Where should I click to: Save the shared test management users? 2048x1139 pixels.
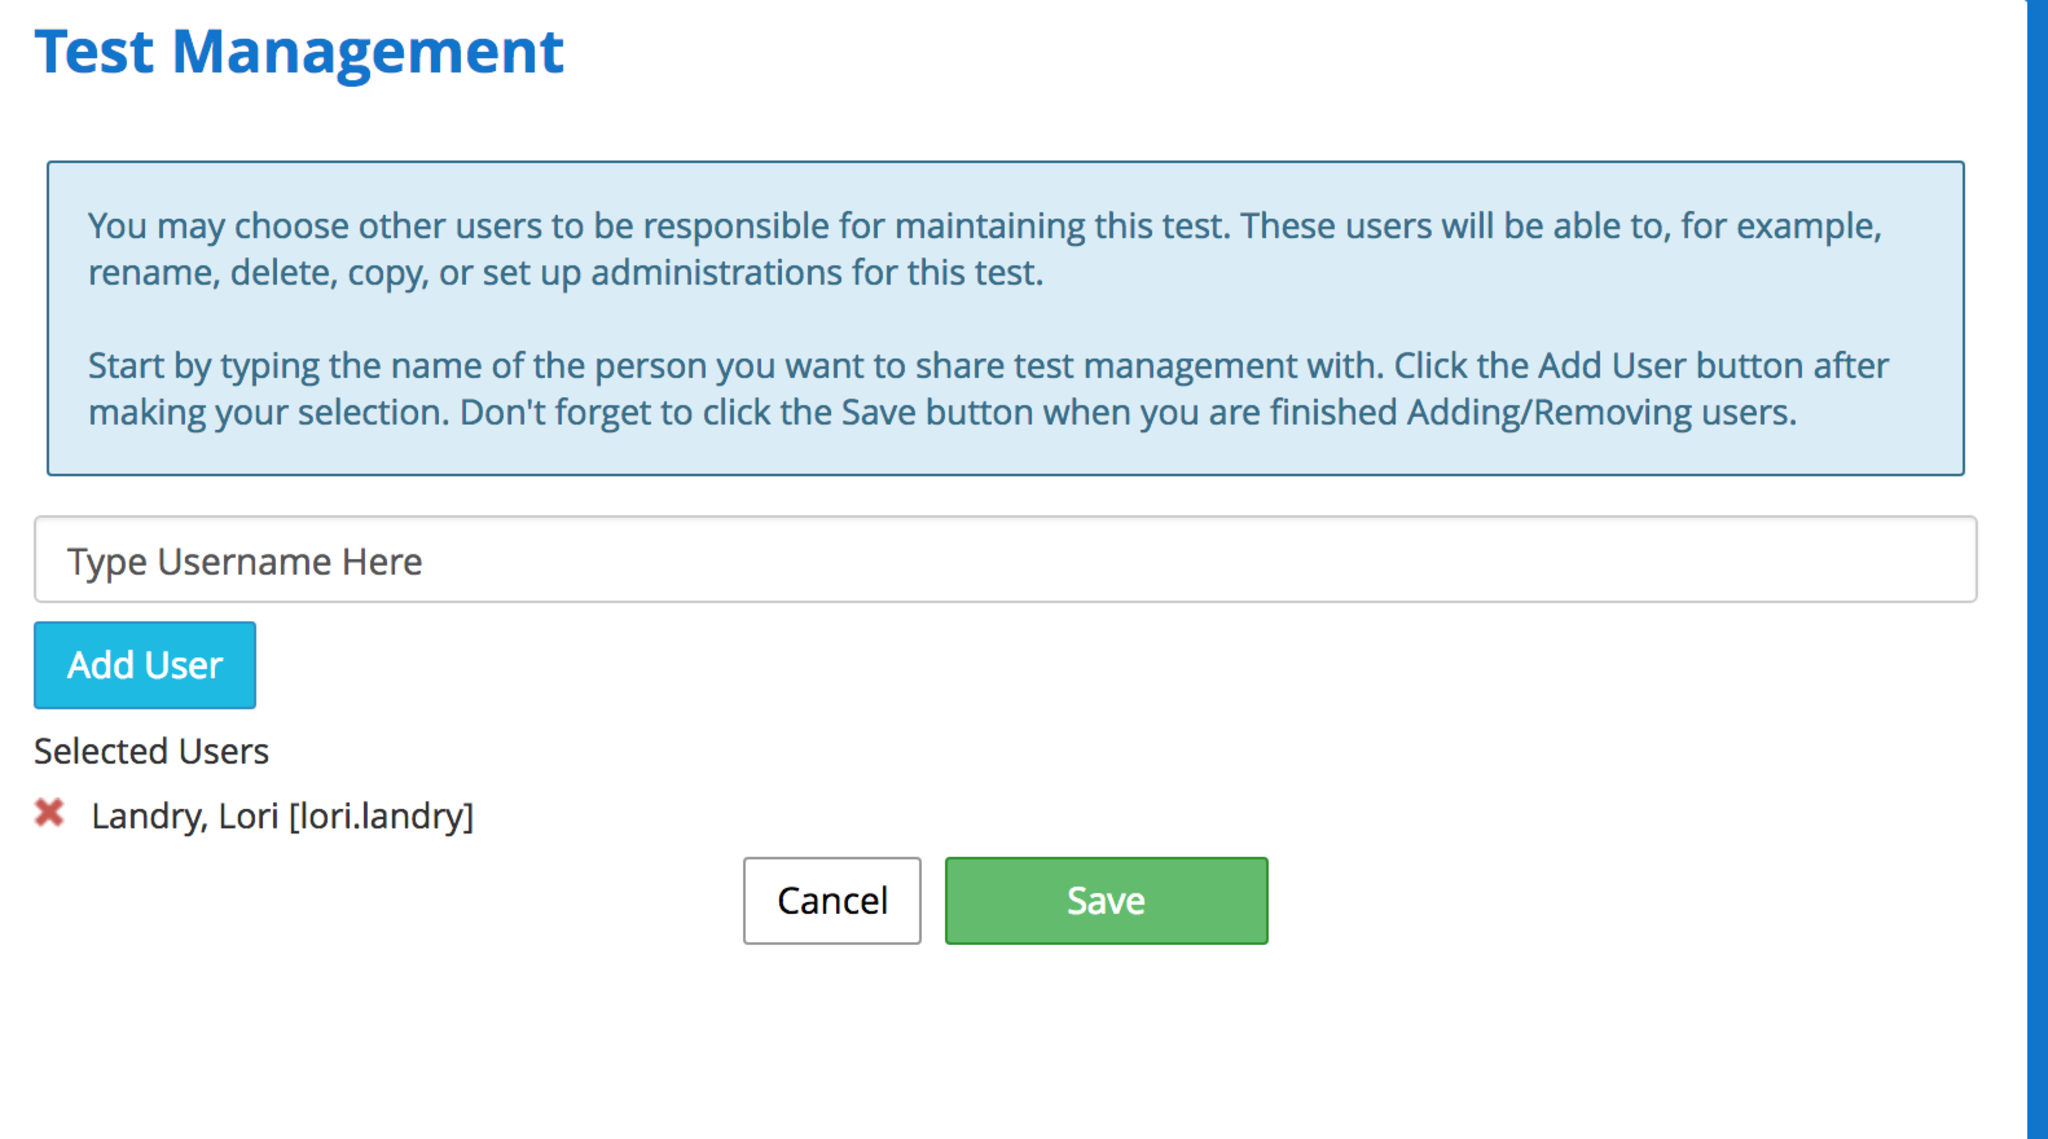pyautogui.click(x=1106, y=900)
